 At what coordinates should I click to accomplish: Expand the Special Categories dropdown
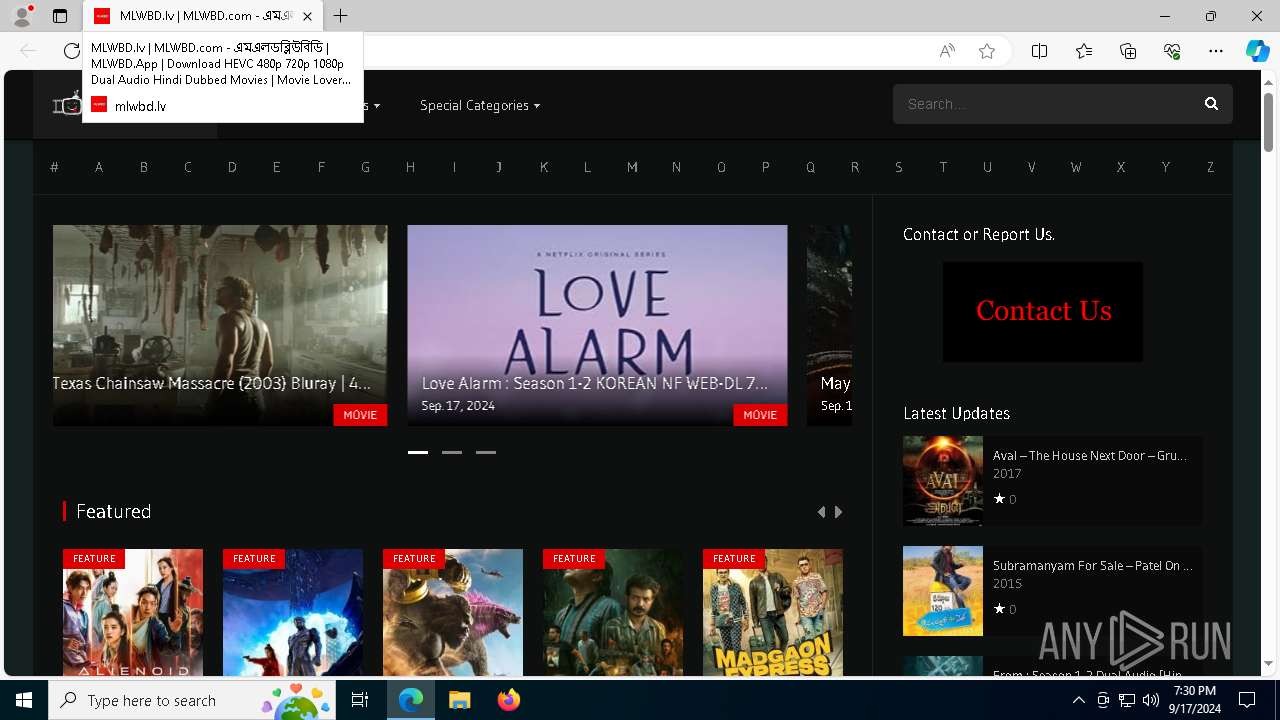point(480,105)
